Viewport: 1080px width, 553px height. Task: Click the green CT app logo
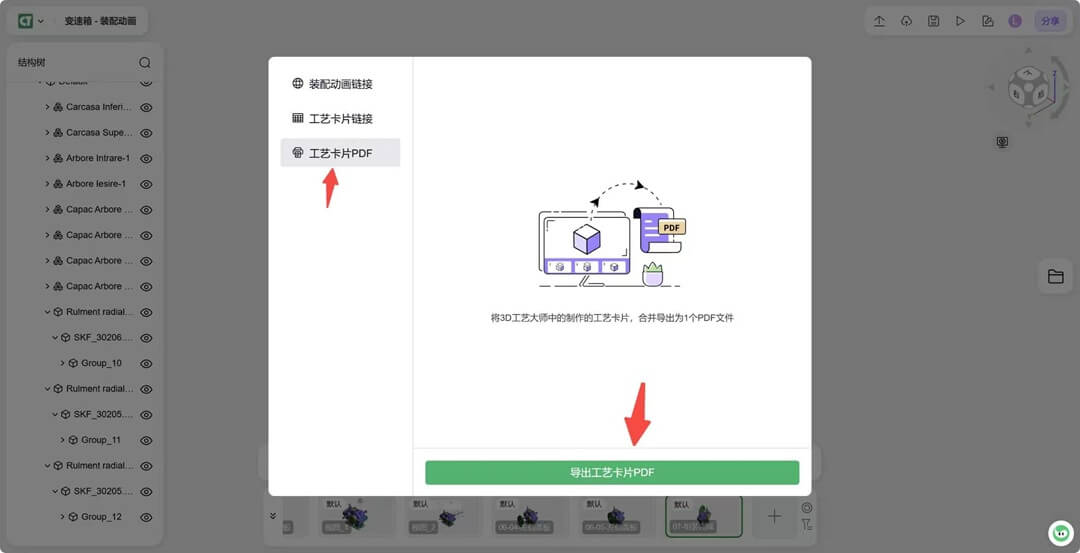coord(25,21)
